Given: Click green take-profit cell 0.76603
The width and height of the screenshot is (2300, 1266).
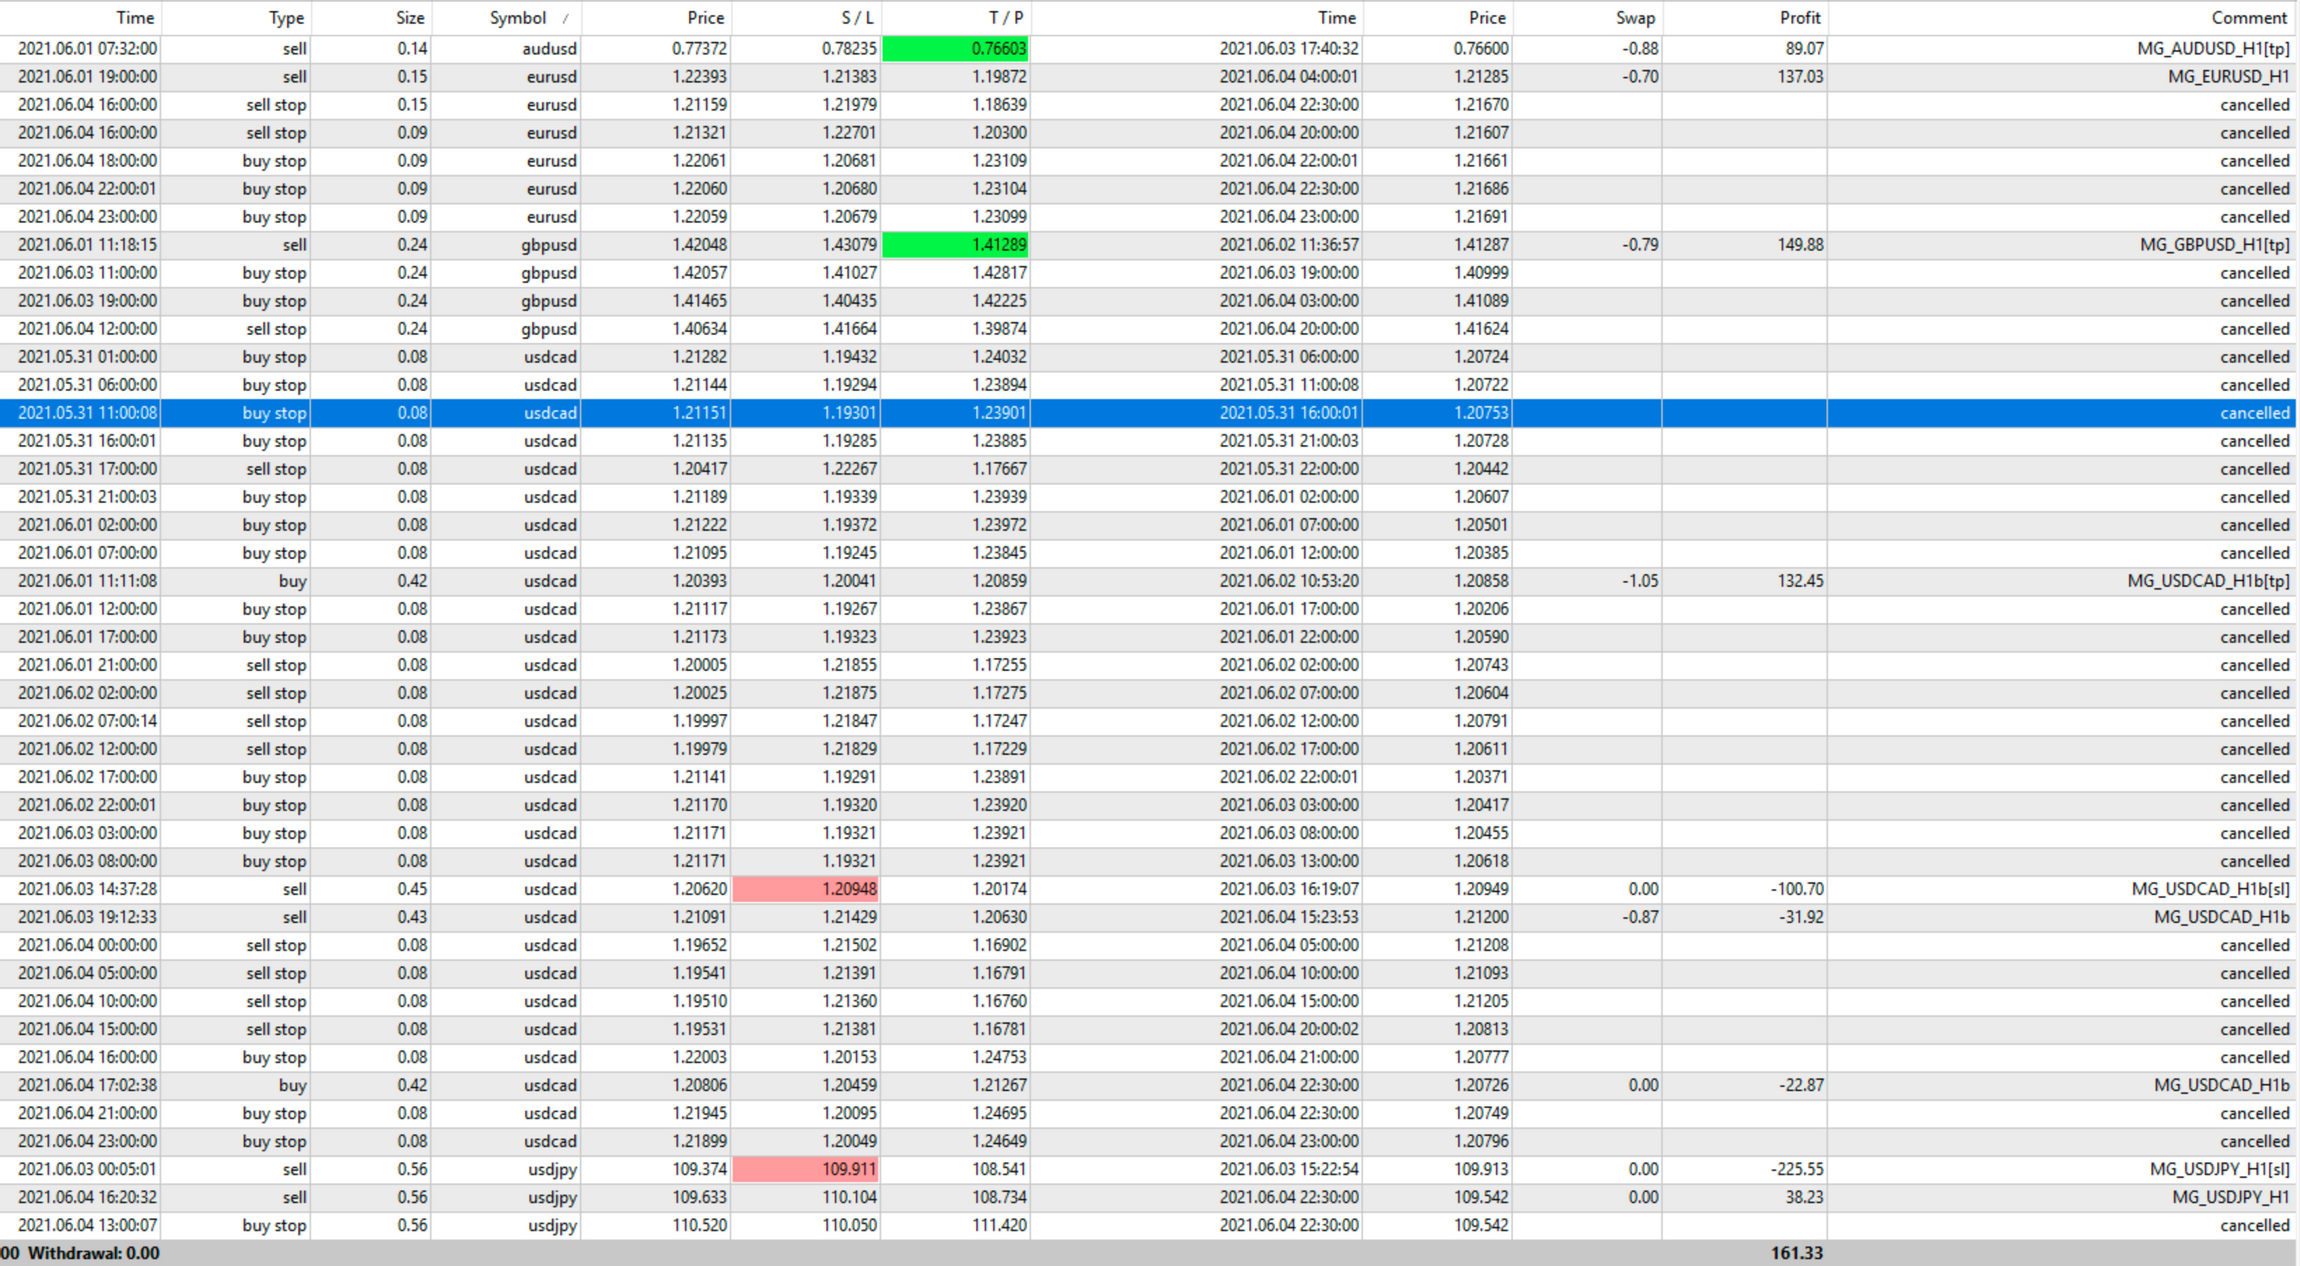Looking at the screenshot, I should pos(956,49).
